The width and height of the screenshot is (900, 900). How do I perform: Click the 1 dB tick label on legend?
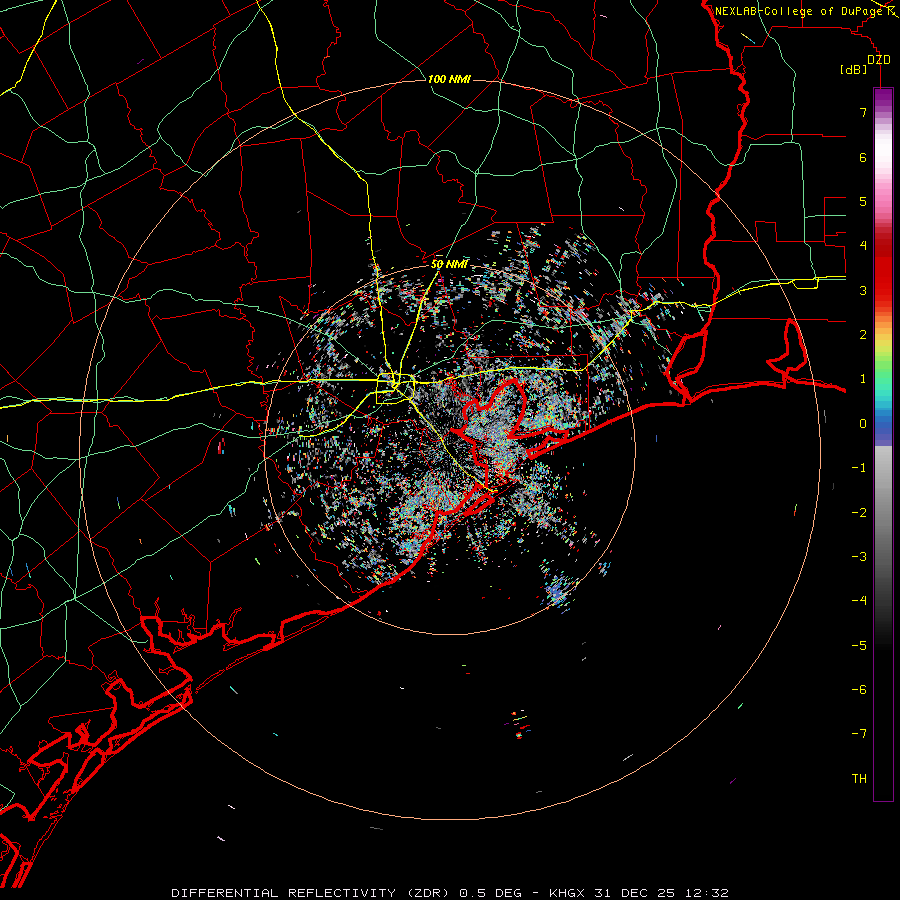point(863,379)
